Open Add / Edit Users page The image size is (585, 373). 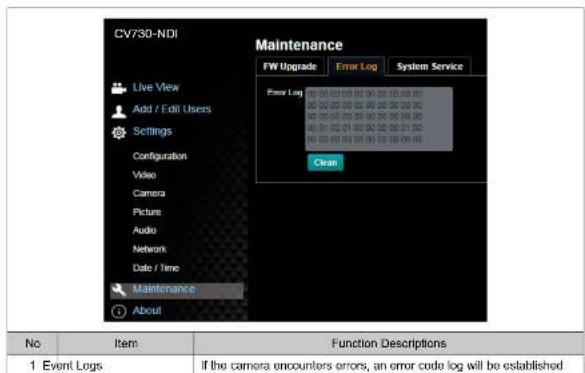coord(172,109)
